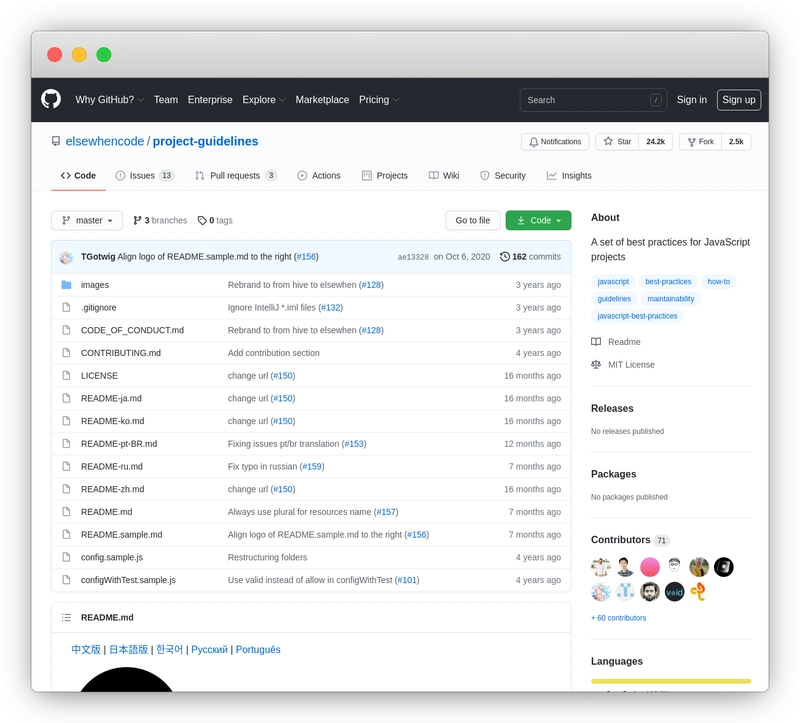800x723 pixels.
Task: Click the dark 'void' contributor avatar
Action: [674, 592]
